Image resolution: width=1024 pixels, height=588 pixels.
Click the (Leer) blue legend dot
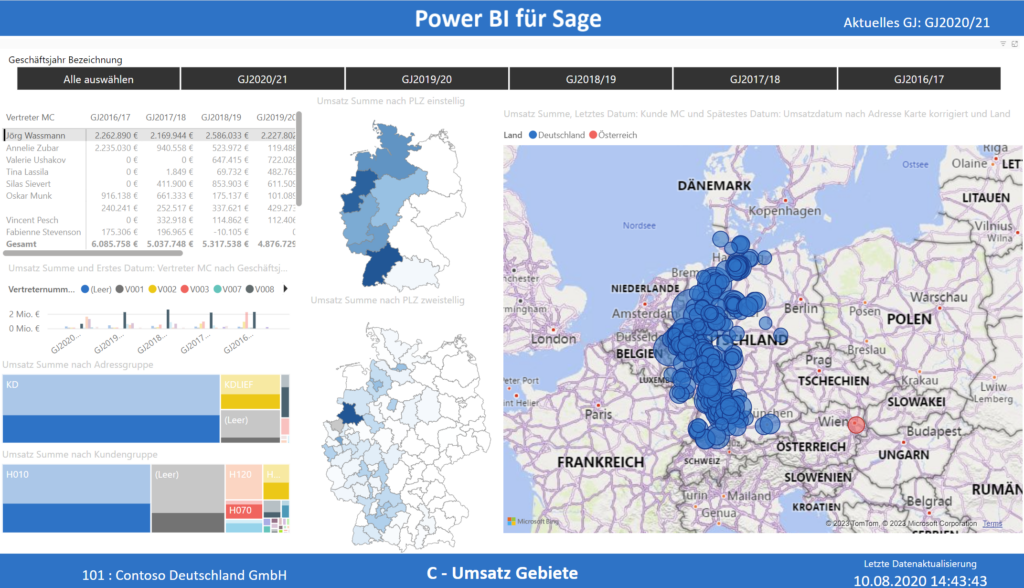click(x=85, y=290)
